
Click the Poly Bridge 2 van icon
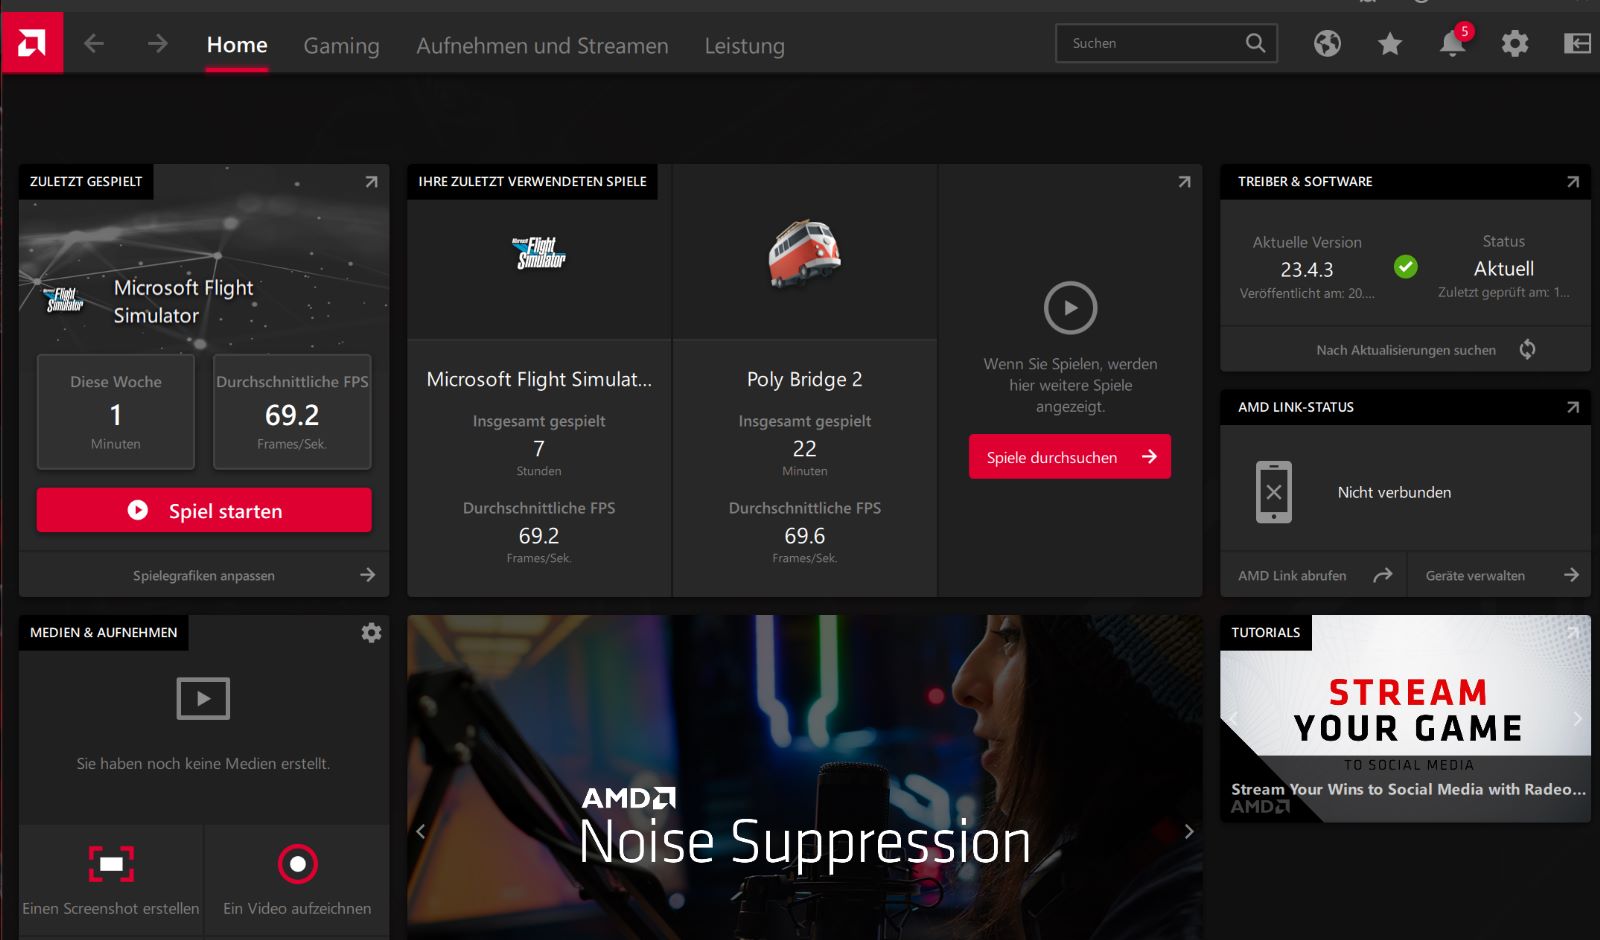point(804,254)
